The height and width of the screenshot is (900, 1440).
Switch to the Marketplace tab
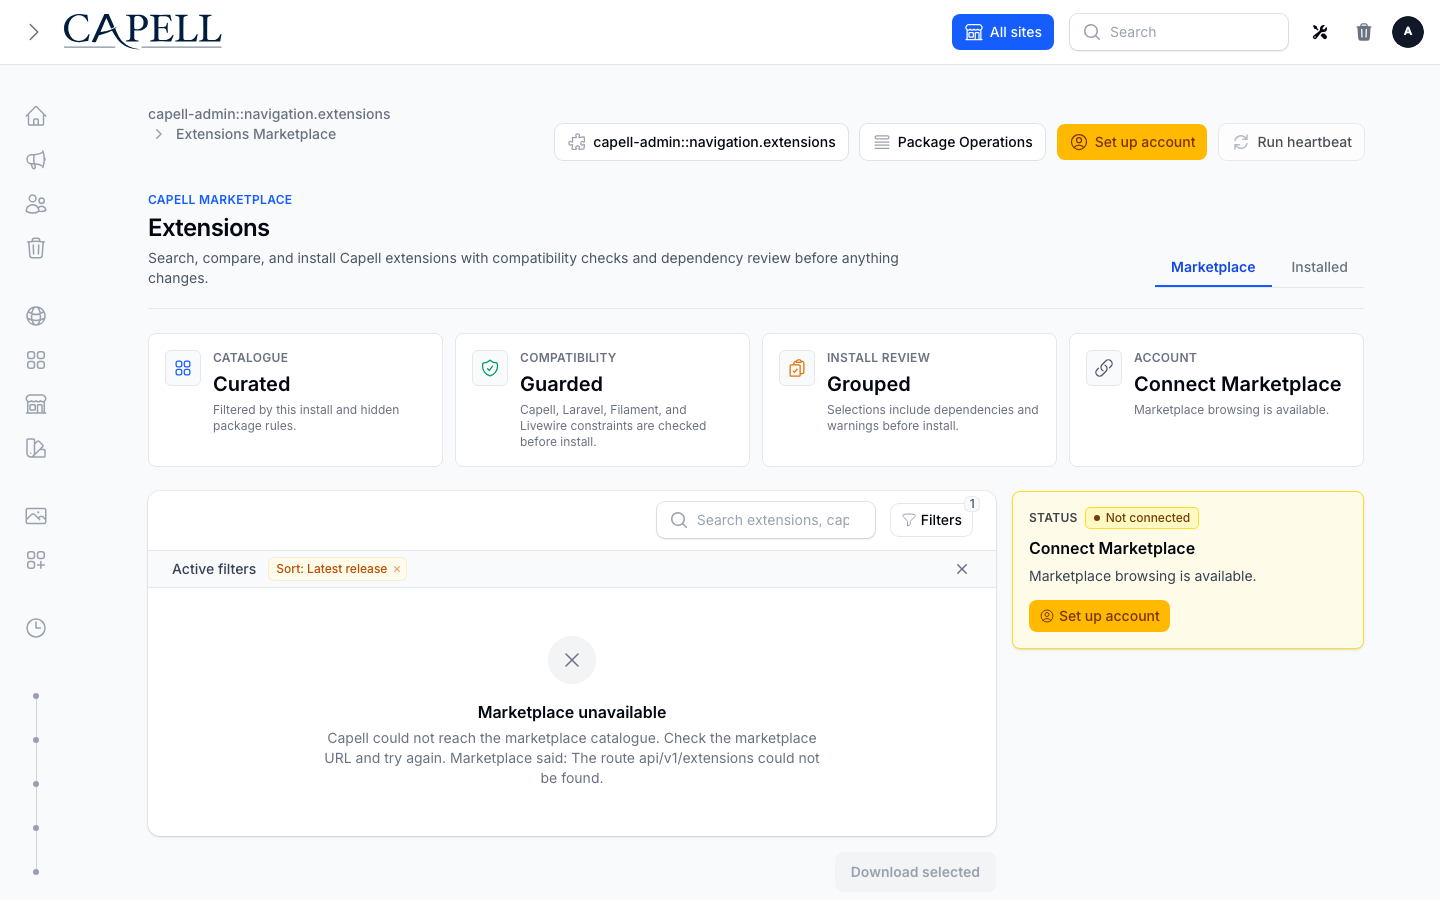coord(1213,267)
